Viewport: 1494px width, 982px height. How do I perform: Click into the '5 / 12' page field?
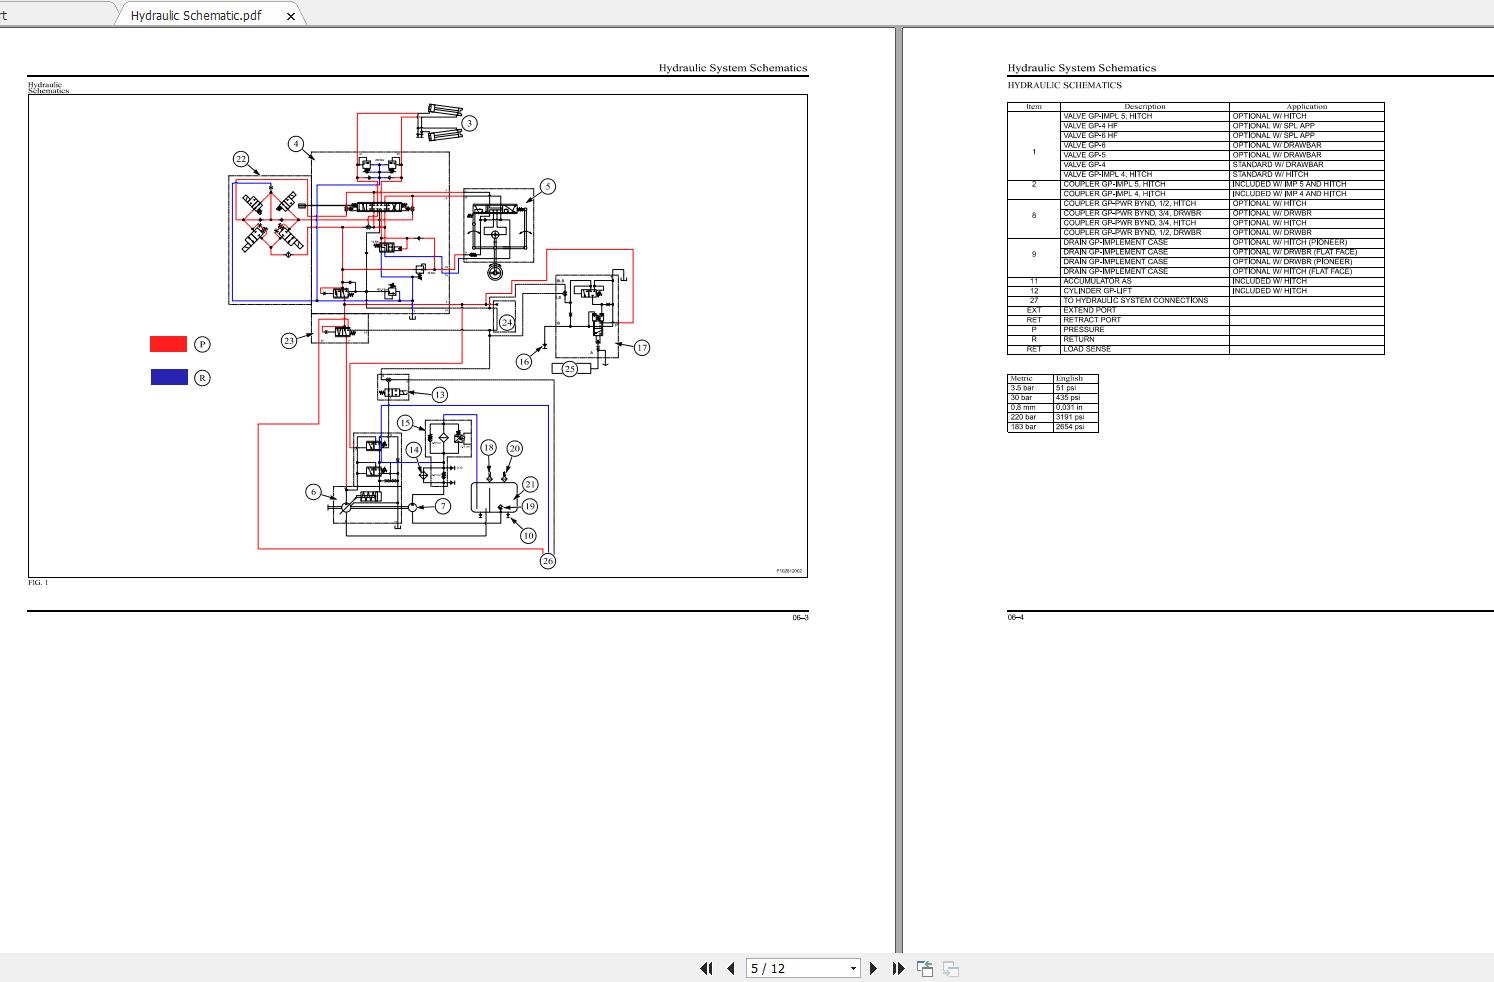(795, 968)
